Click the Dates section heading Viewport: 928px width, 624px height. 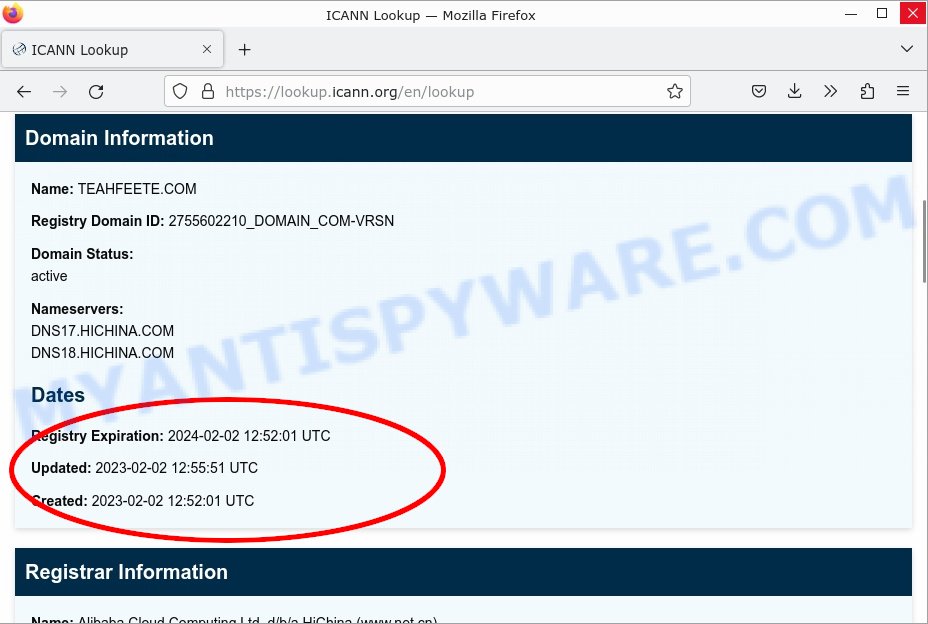(58, 395)
